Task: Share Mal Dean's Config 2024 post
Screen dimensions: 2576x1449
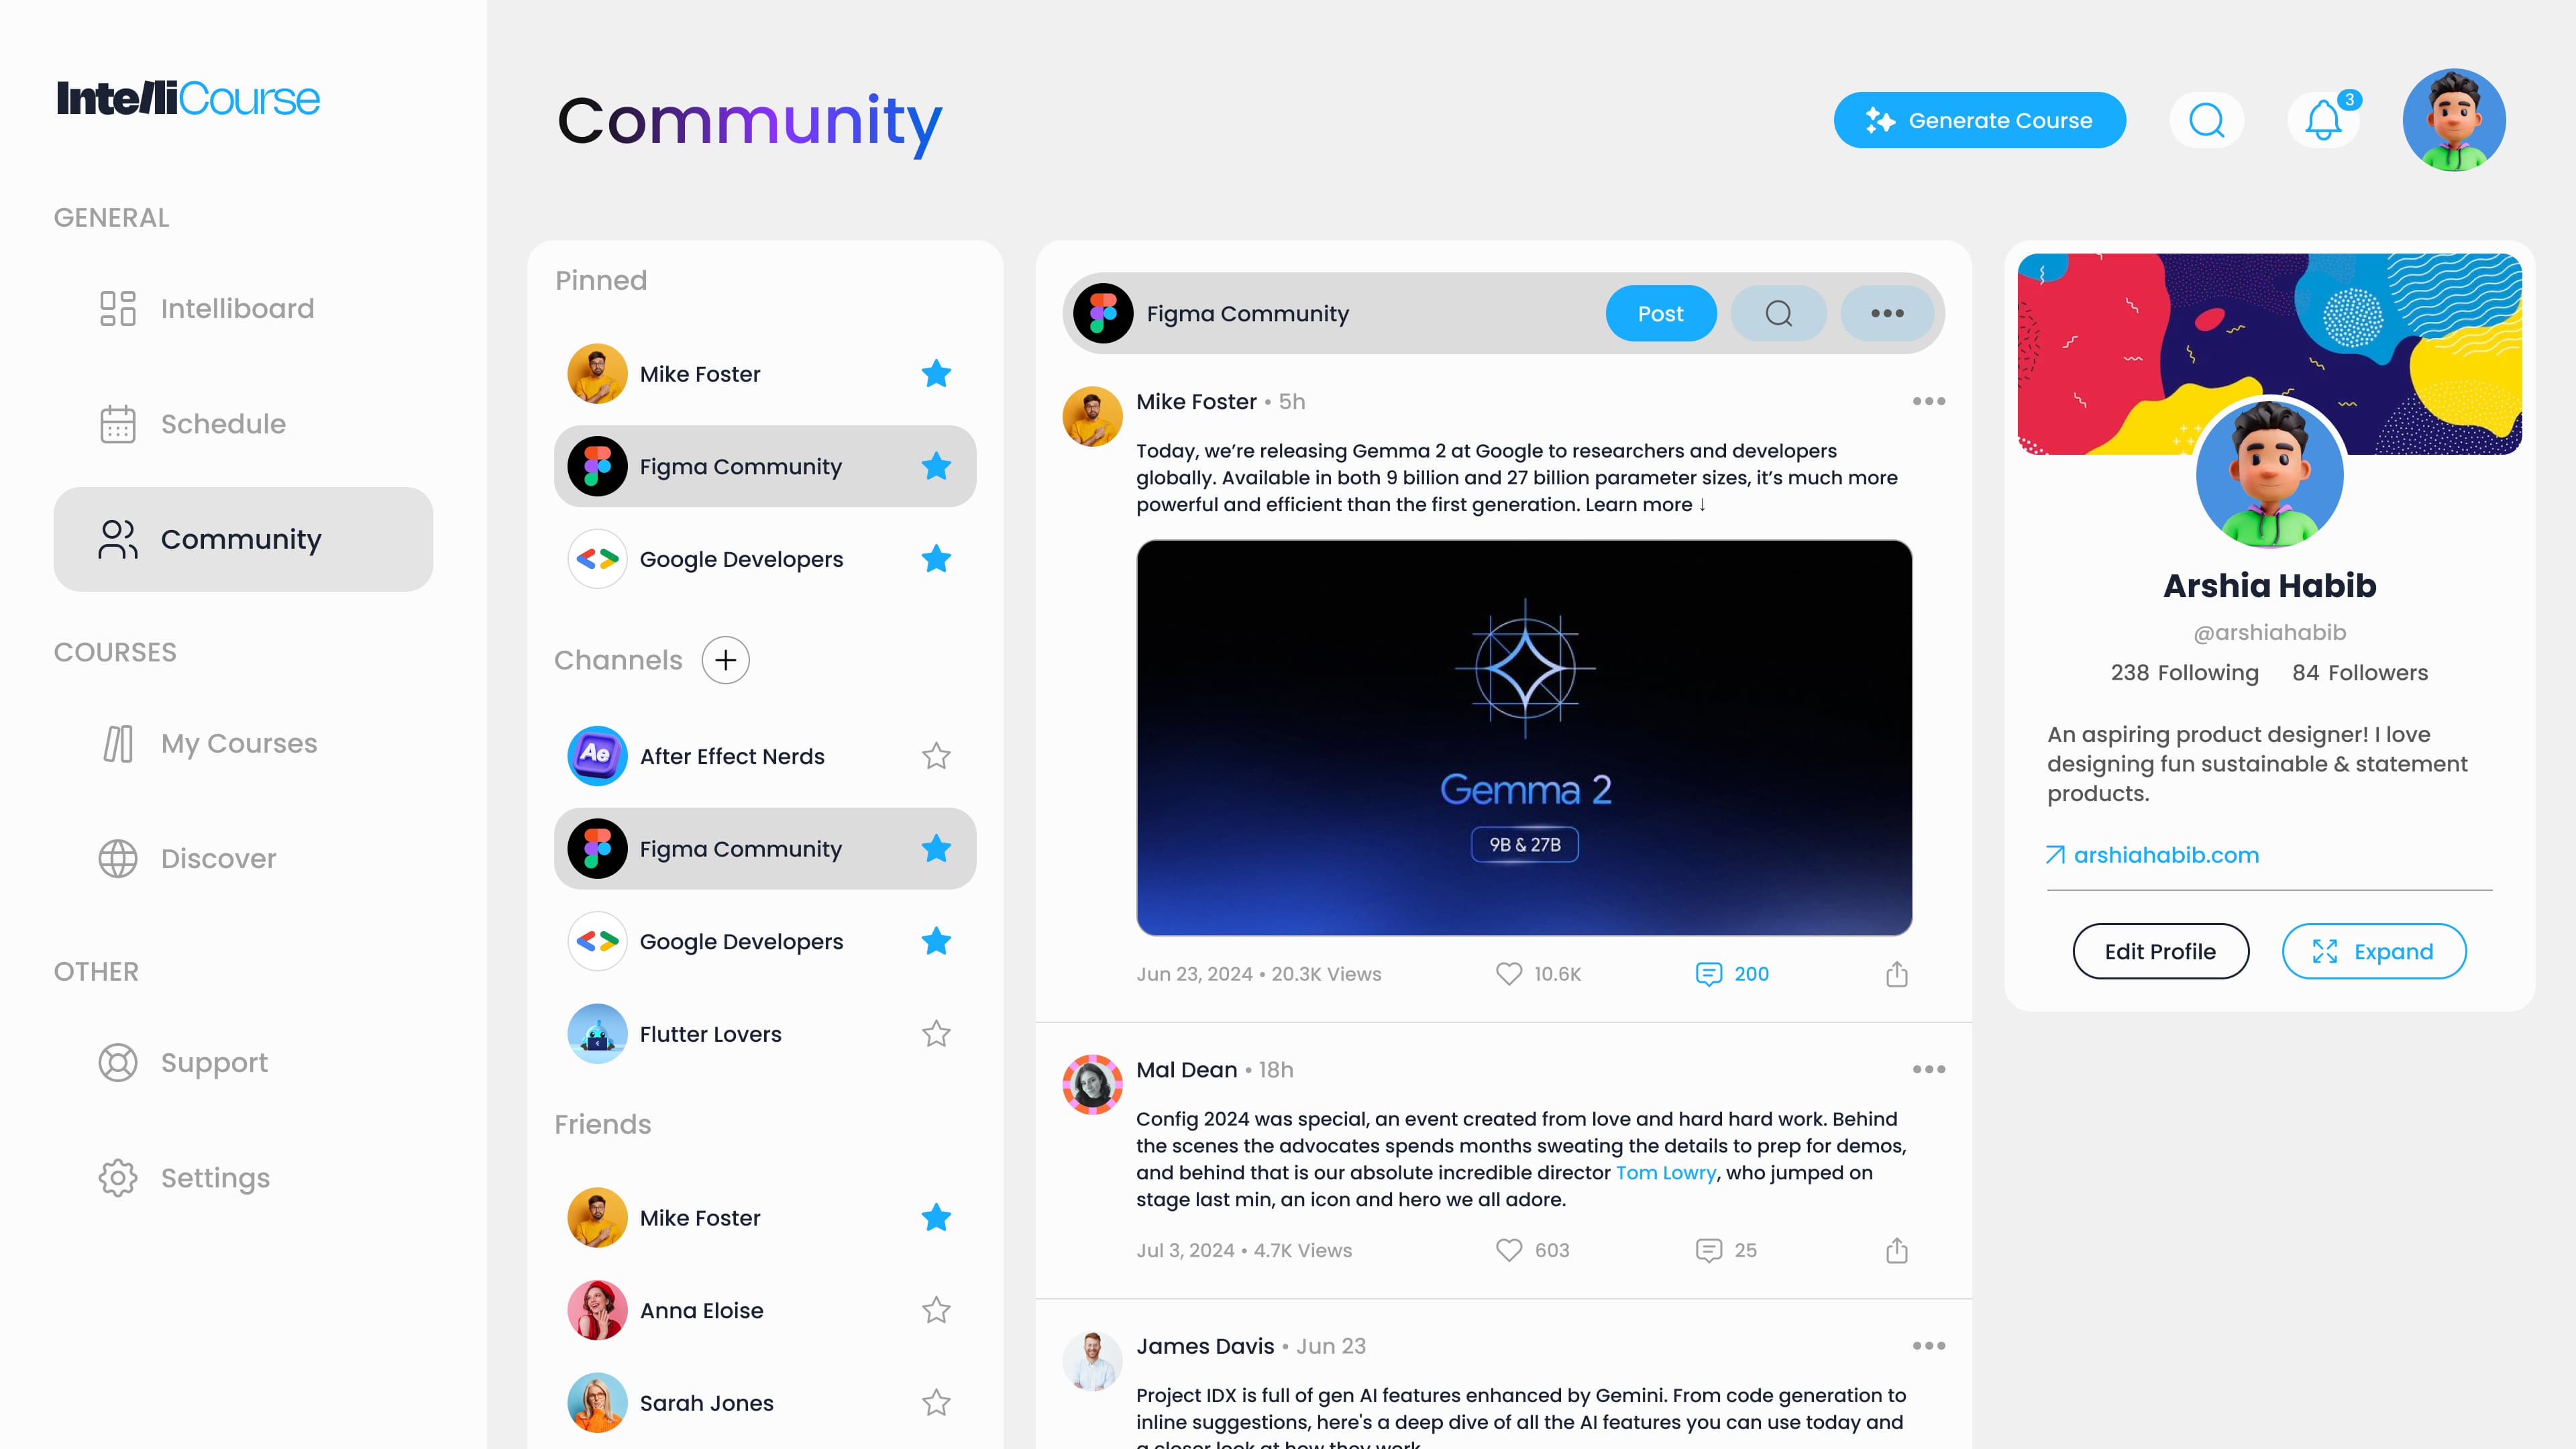Action: [1897, 1250]
